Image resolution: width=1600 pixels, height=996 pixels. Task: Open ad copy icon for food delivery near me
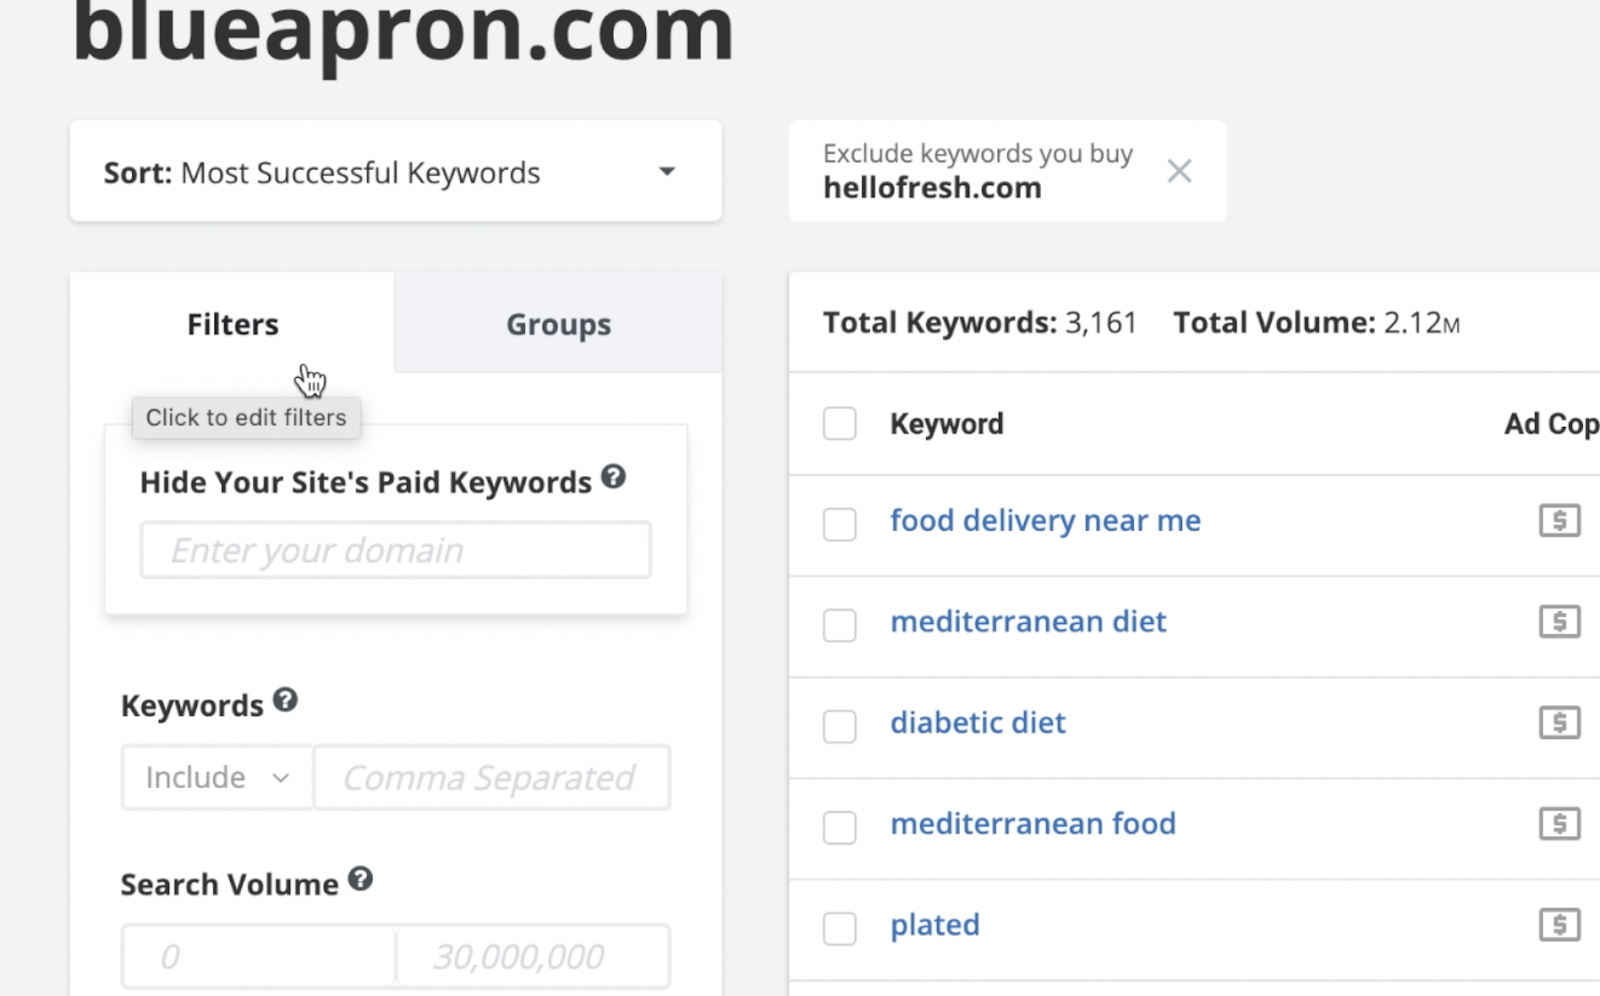pyautogui.click(x=1559, y=521)
